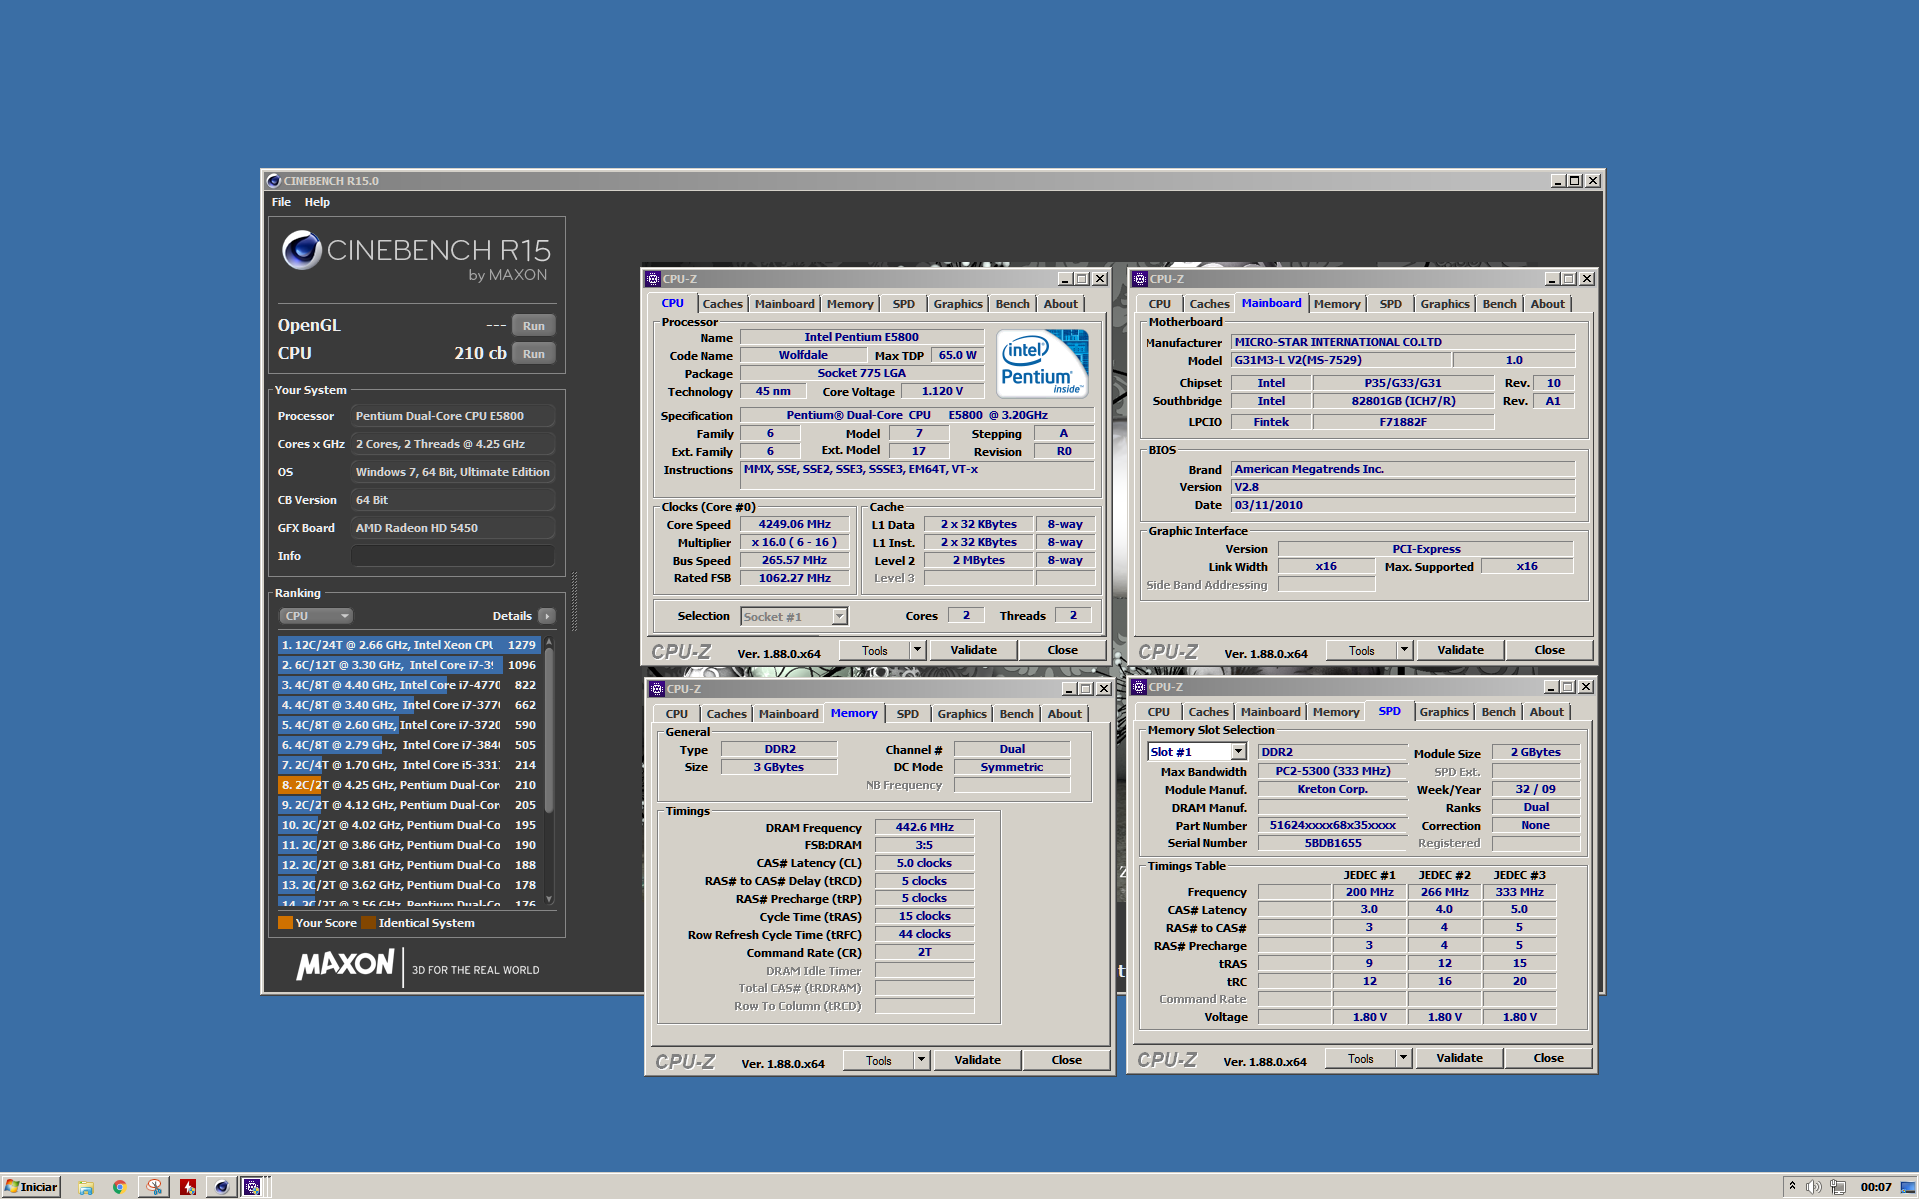Click the taskbar clock showing 00:07
The height and width of the screenshot is (1199, 1919).
point(1875,1187)
